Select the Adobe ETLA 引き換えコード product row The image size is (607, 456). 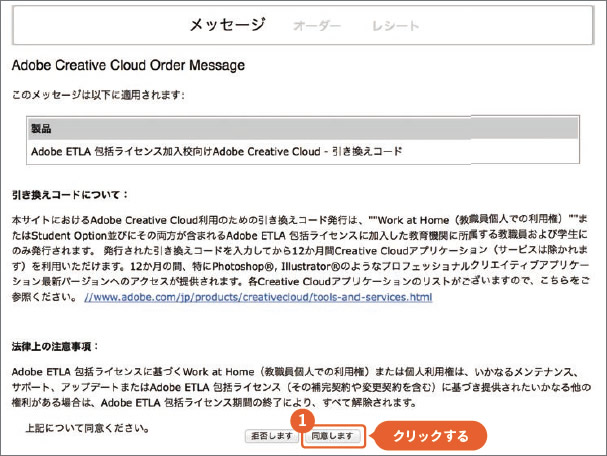coord(303,151)
